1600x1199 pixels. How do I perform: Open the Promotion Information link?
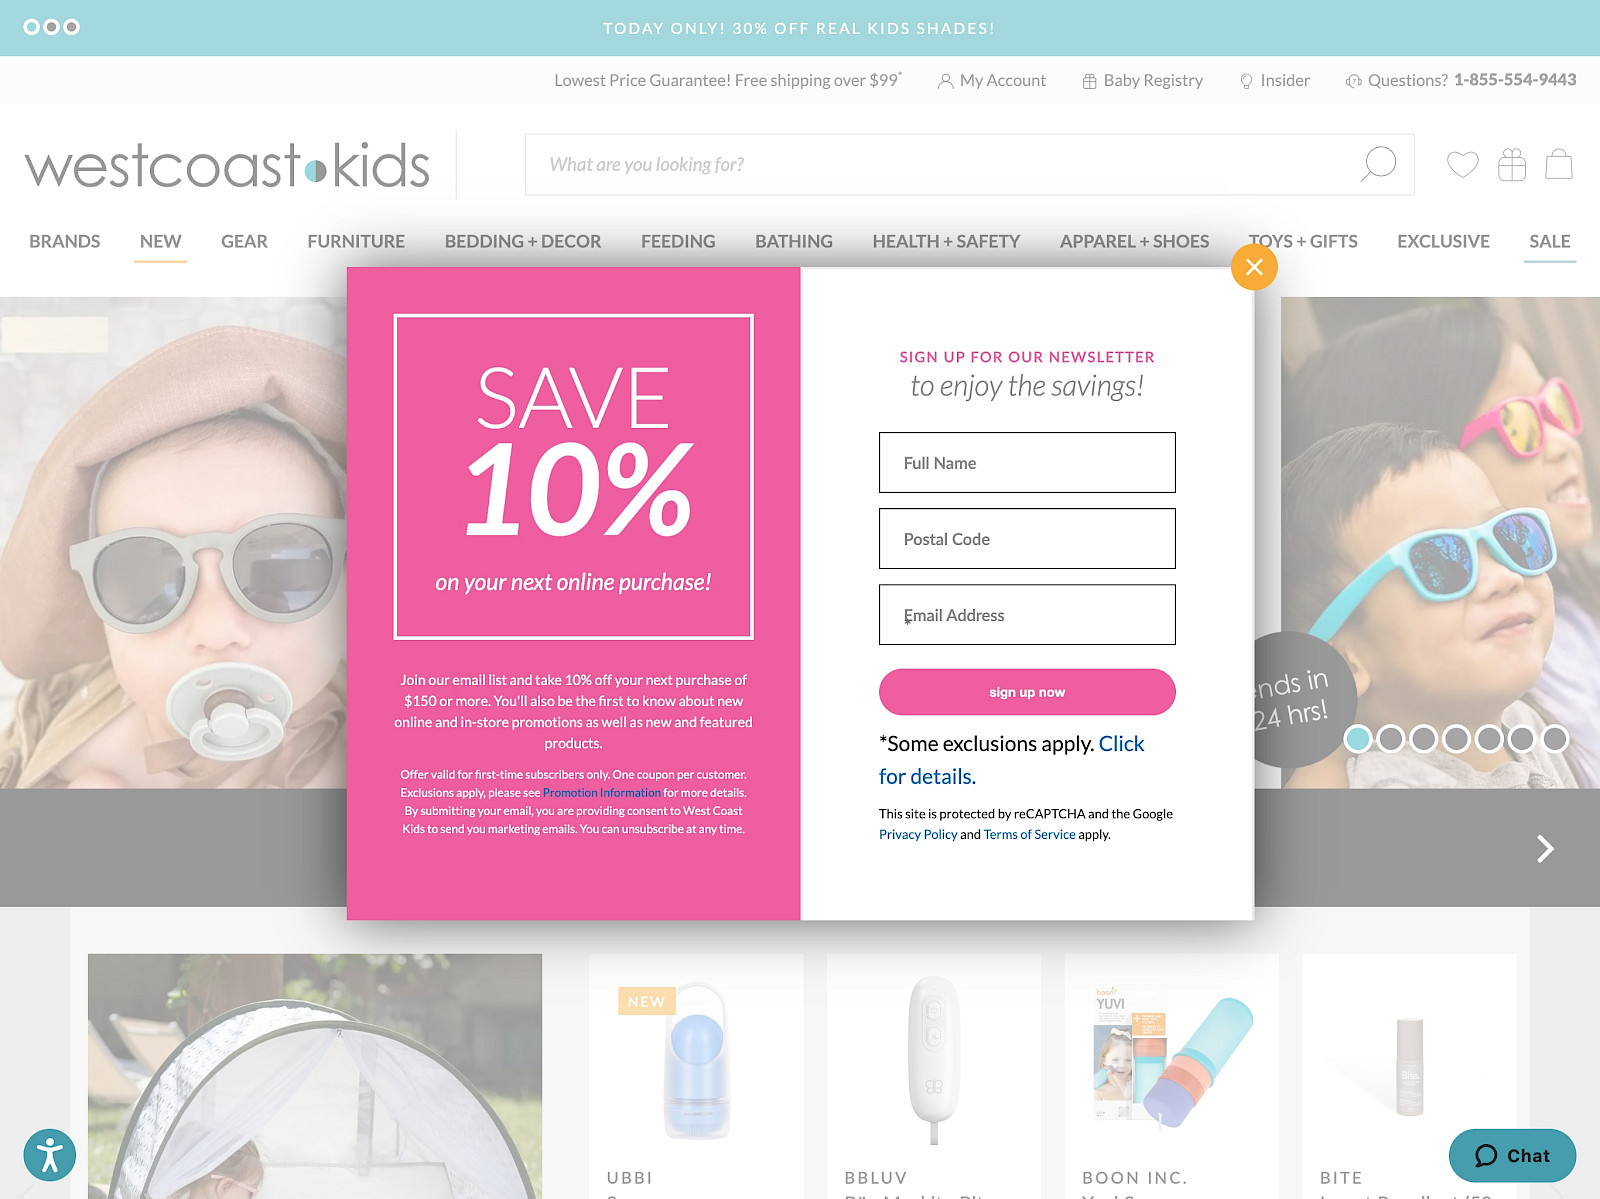point(601,793)
